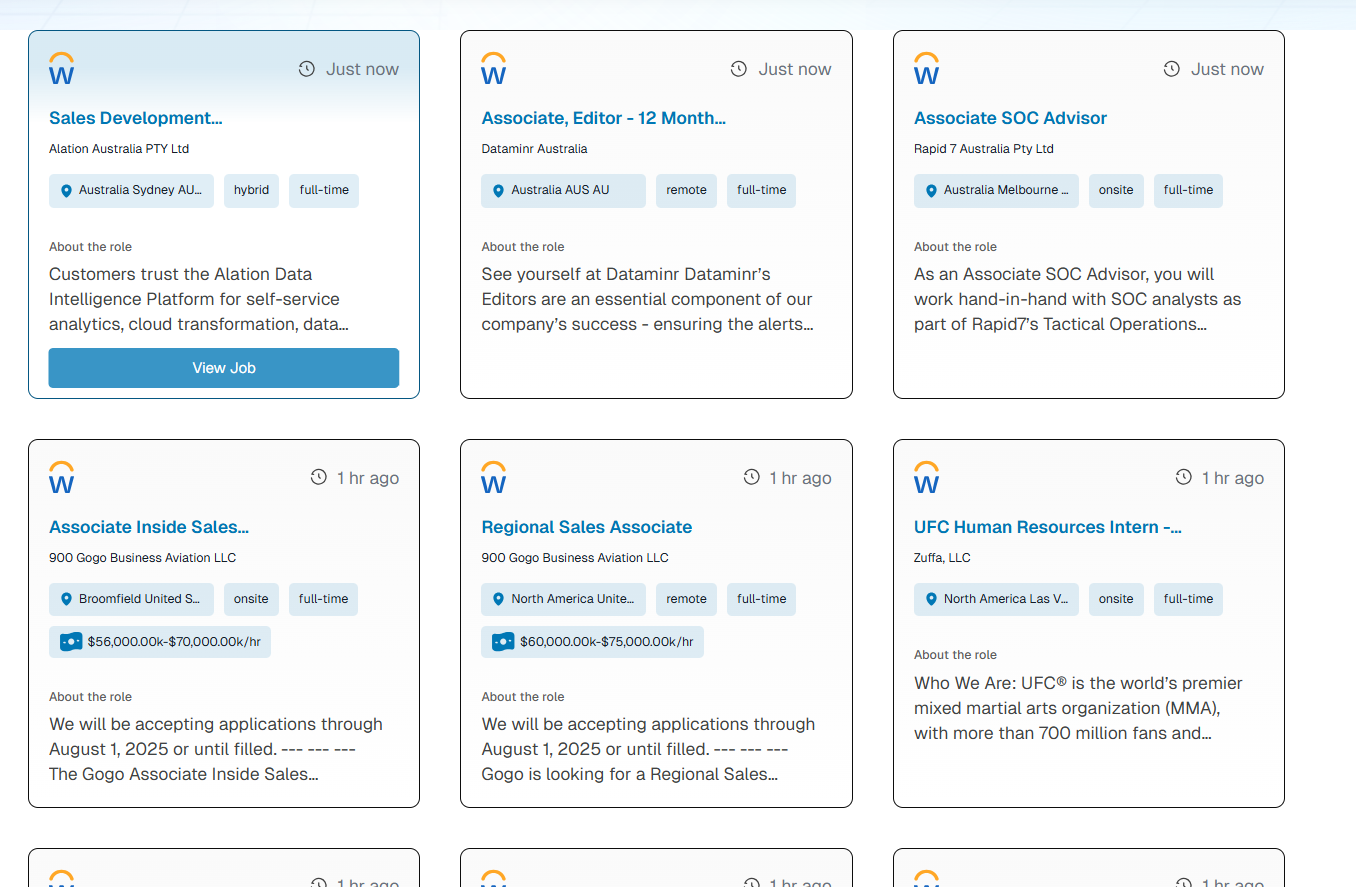The image size is (1356, 887).
Task: Click full-time tag on UFC Human Resources card
Action: tap(1188, 599)
